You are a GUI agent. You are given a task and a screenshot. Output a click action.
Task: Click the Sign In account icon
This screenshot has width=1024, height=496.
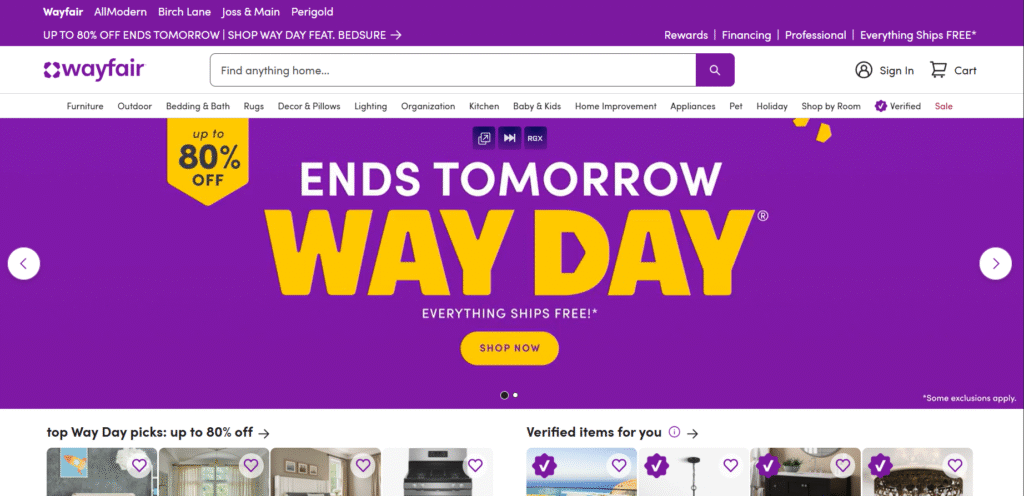pos(863,70)
